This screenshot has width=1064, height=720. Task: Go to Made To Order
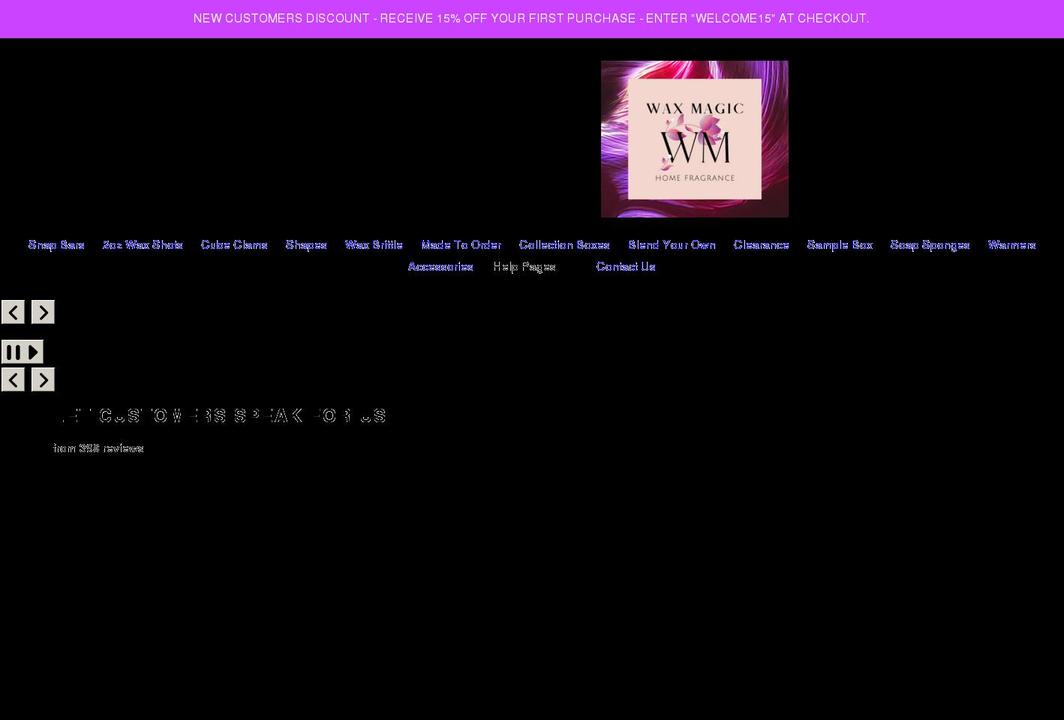click(460, 244)
